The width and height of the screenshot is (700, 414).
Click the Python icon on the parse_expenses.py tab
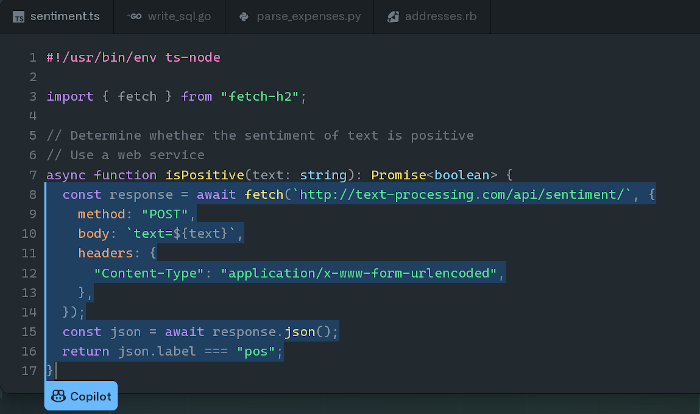click(244, 17)
